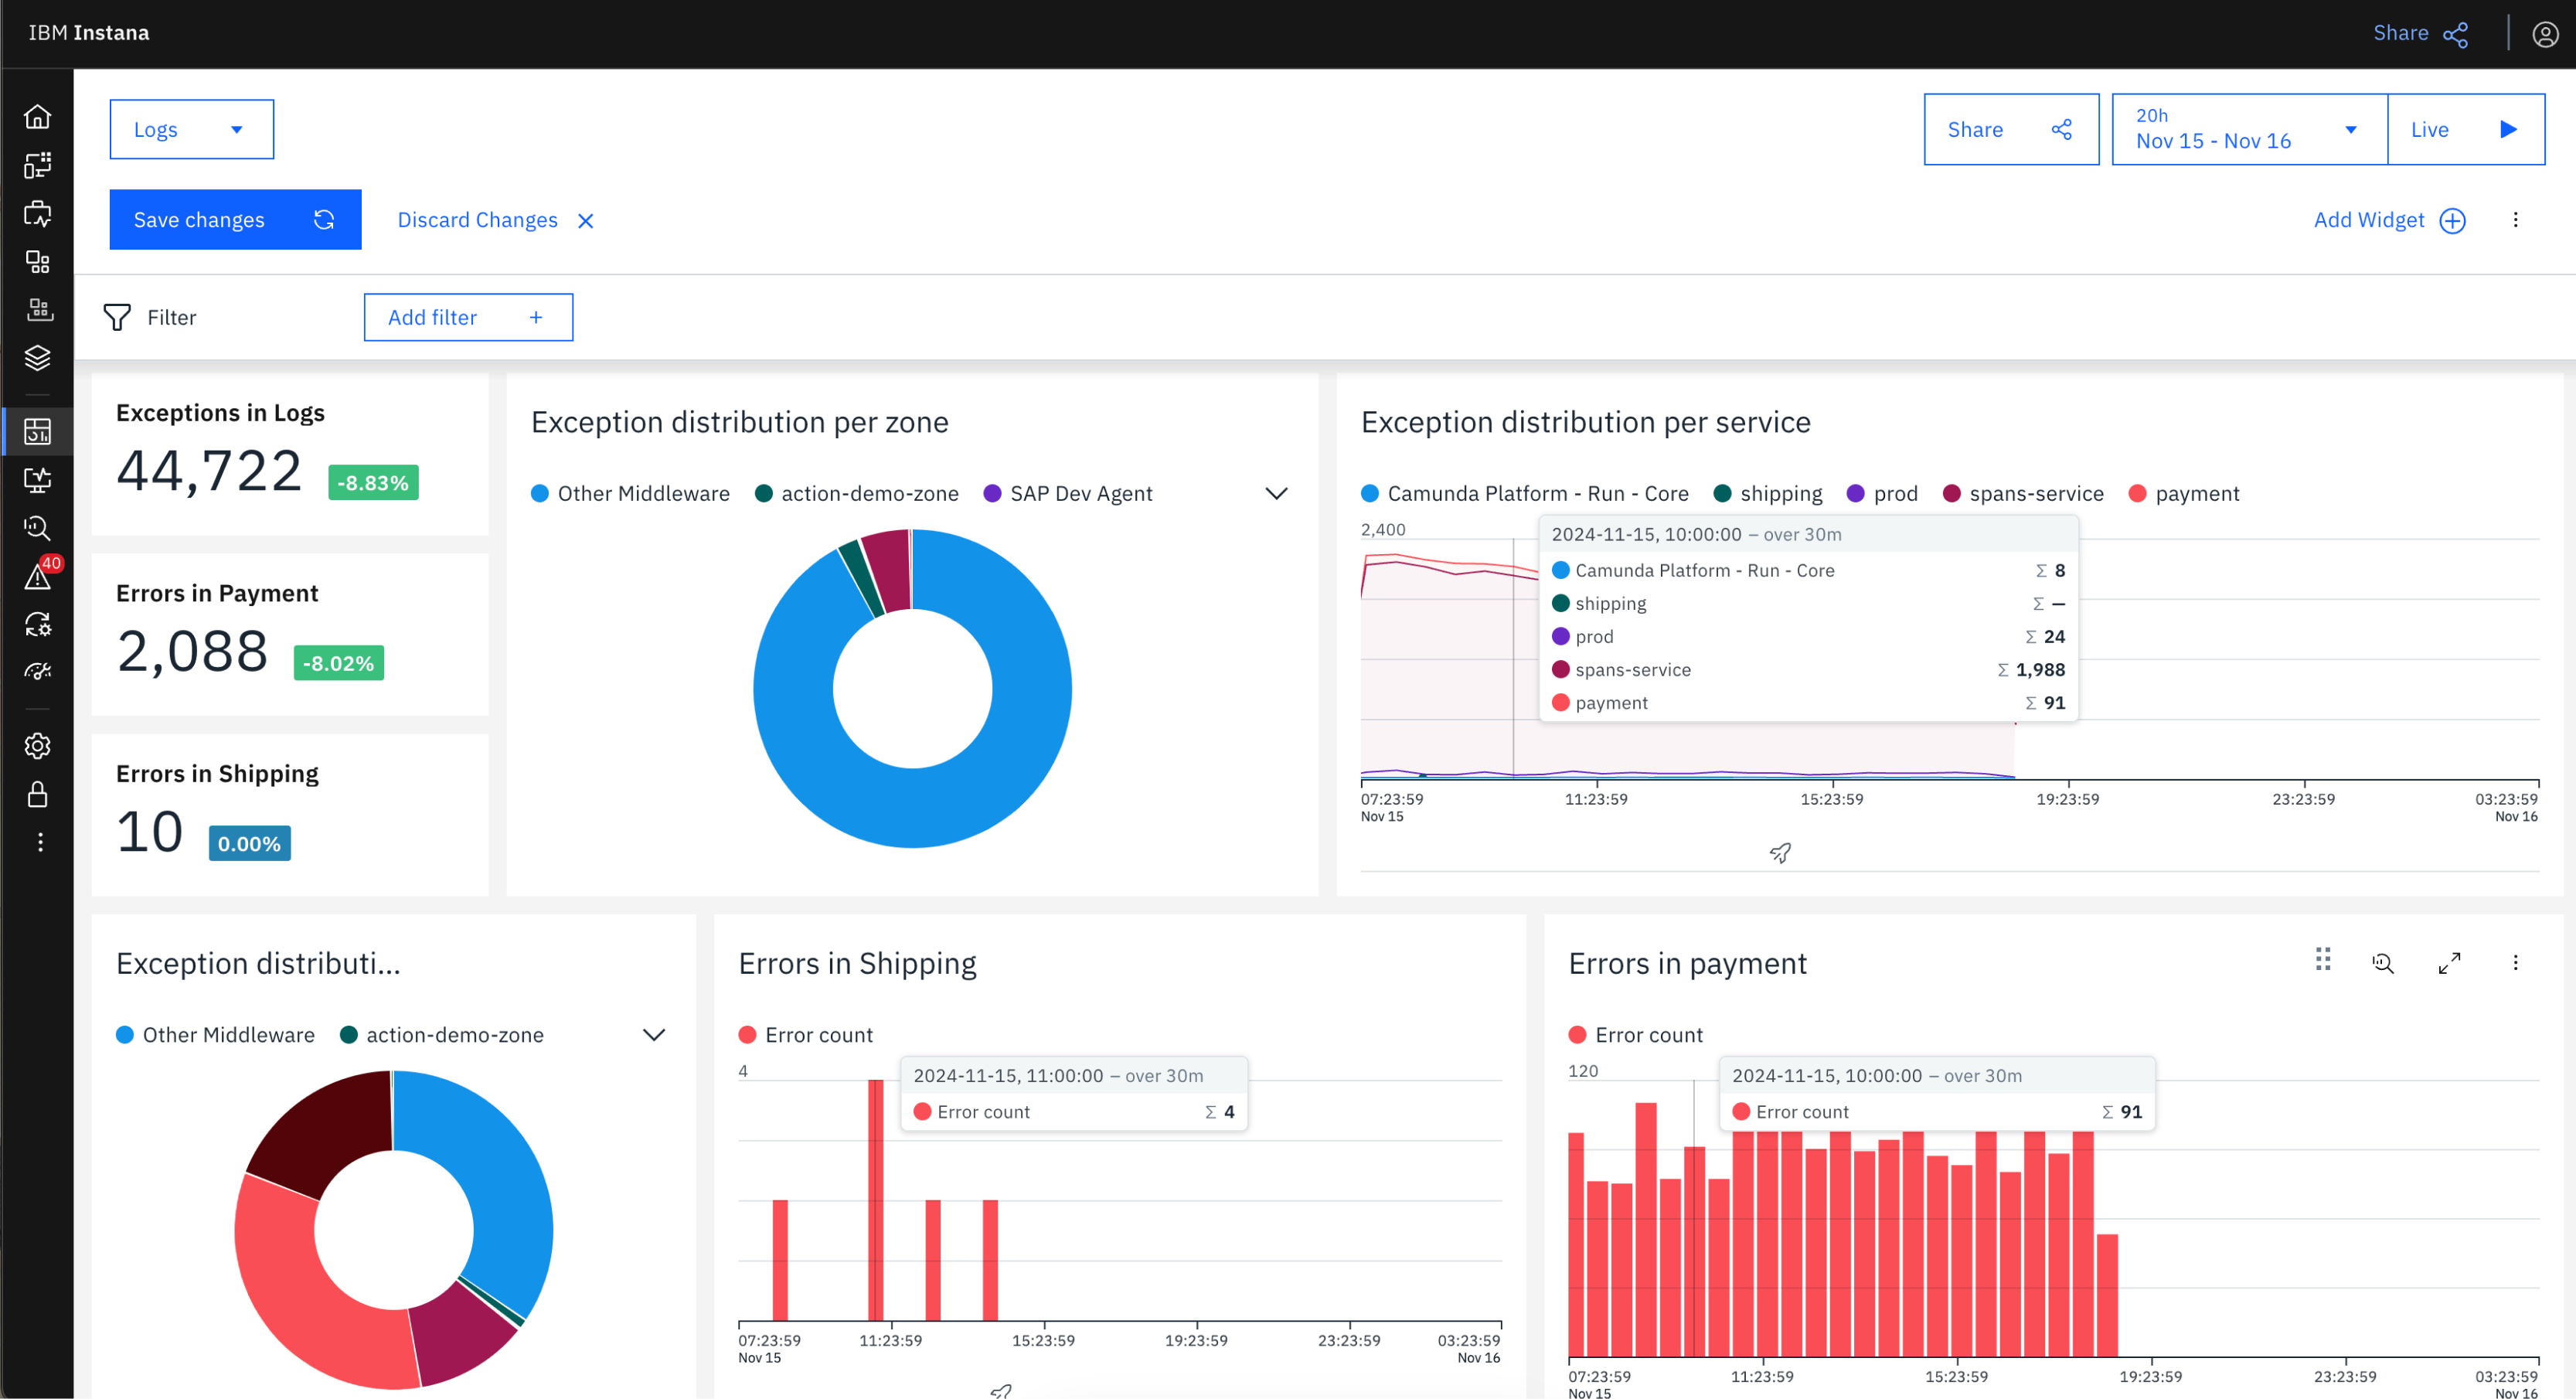
Task: Click the -8.02% change badge
Action: tap(338, 663)
